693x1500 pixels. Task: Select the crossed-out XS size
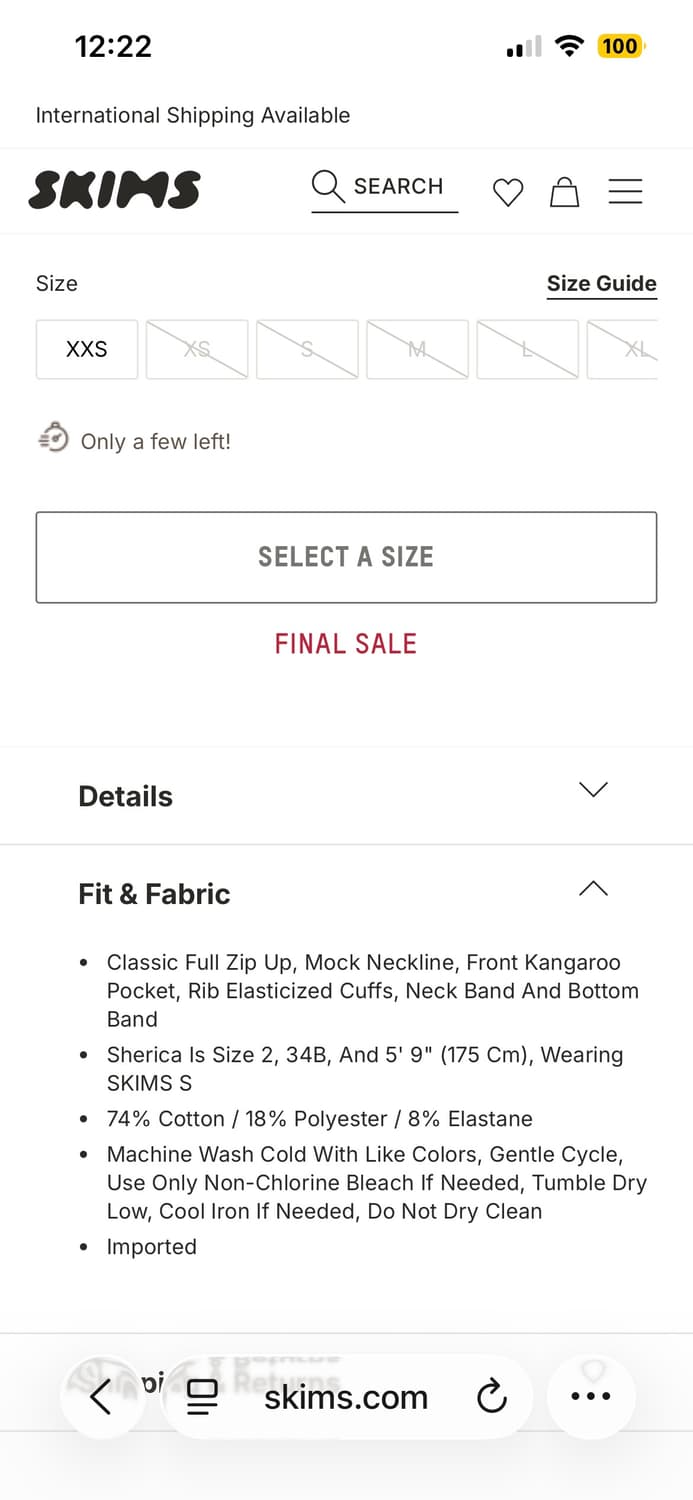pos(197,349)
